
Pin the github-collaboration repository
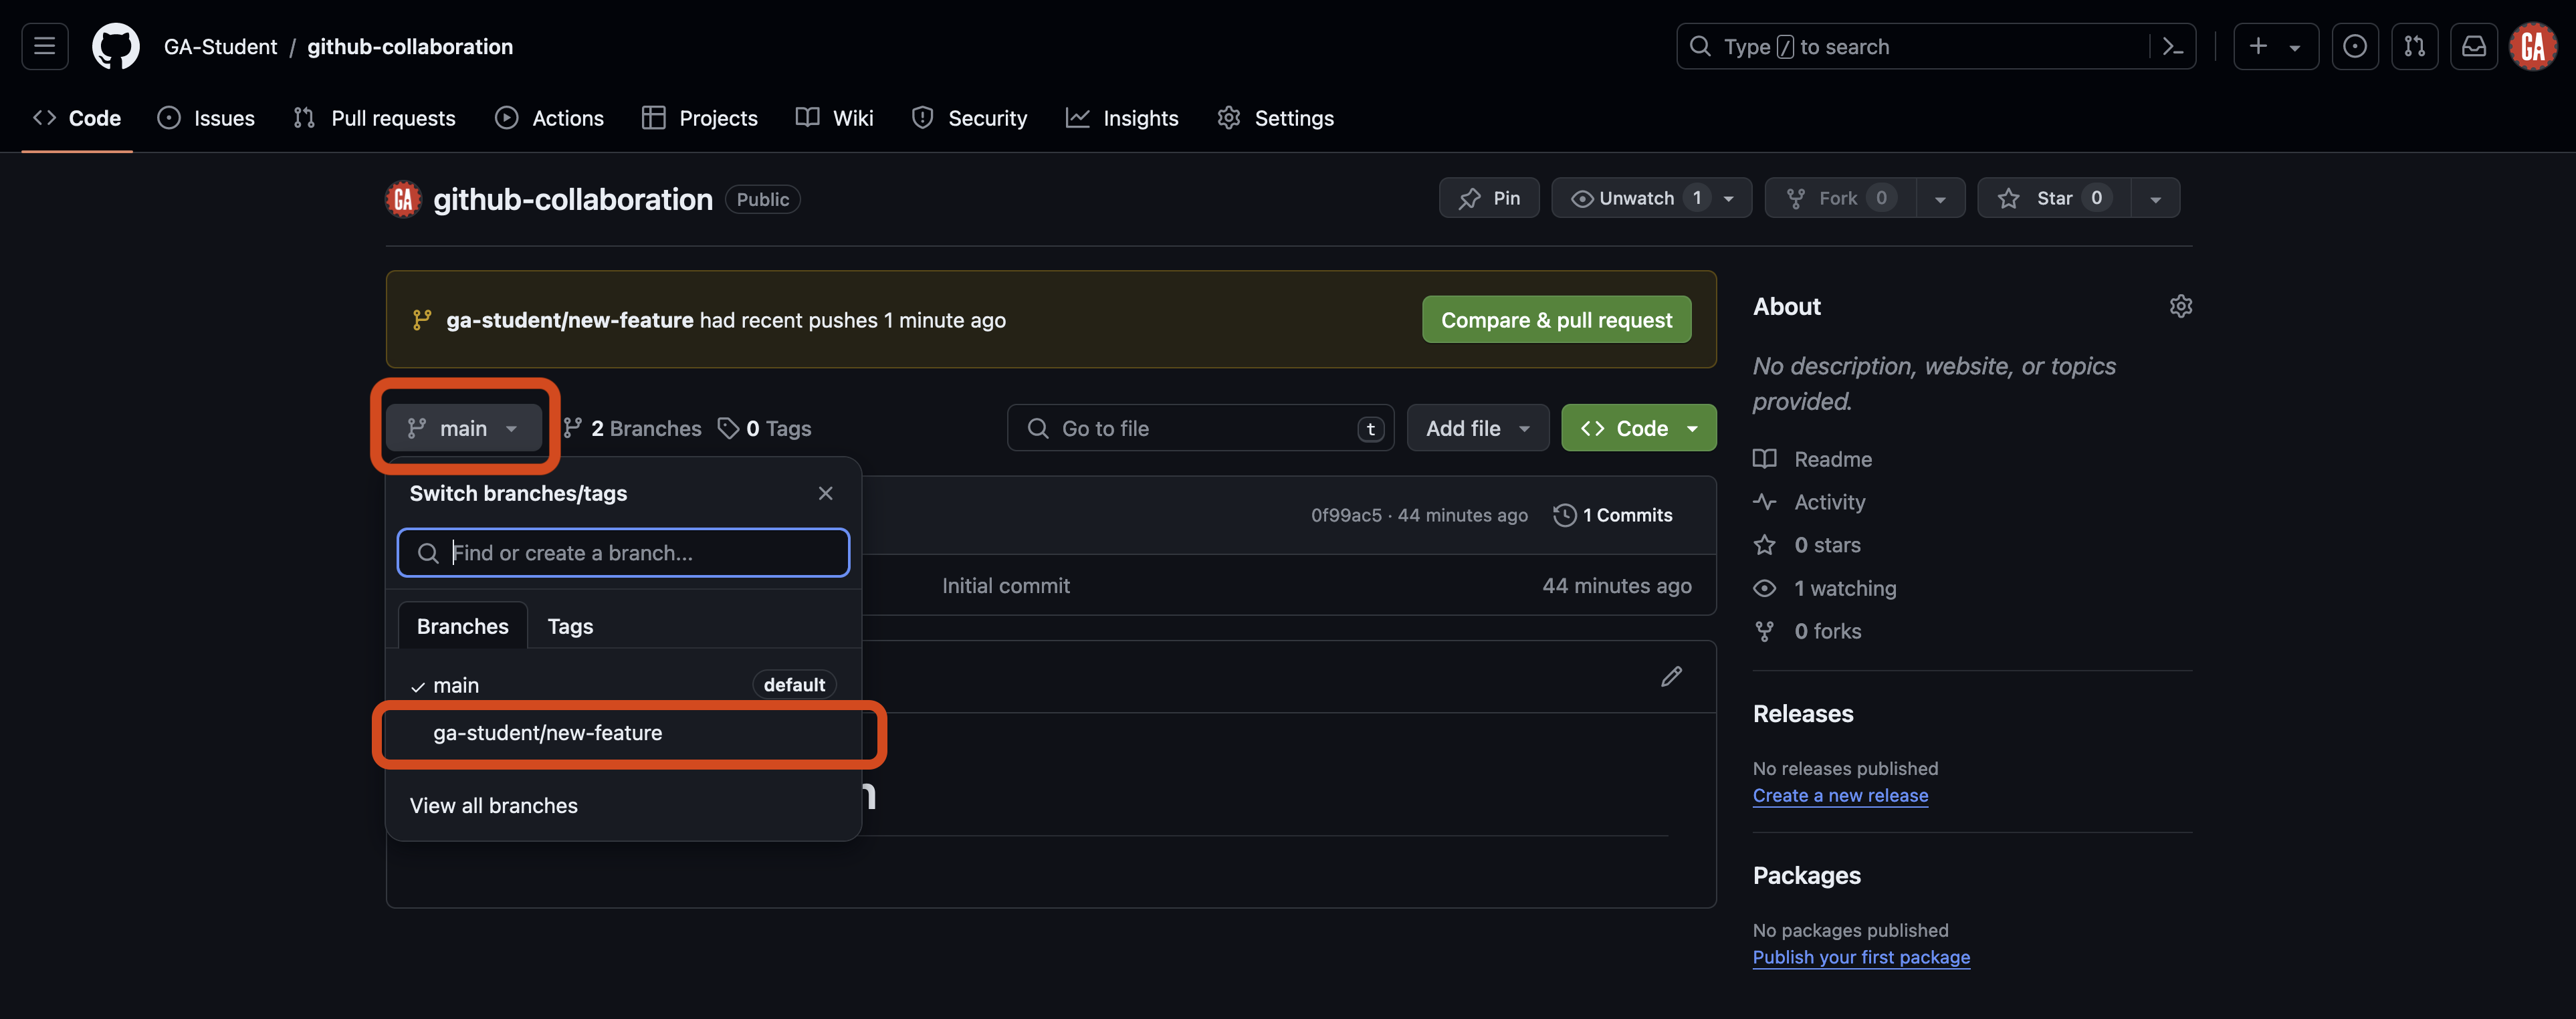point(1489,197)
